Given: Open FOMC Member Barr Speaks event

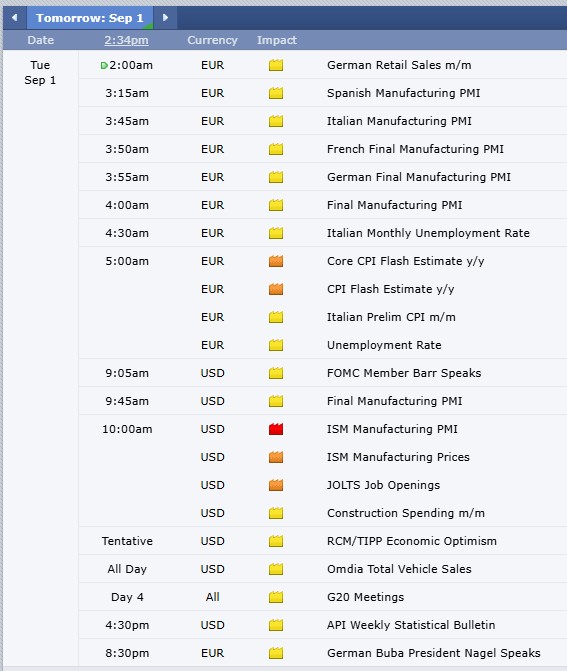Looking at the screenshot, I should coord(404,373).
